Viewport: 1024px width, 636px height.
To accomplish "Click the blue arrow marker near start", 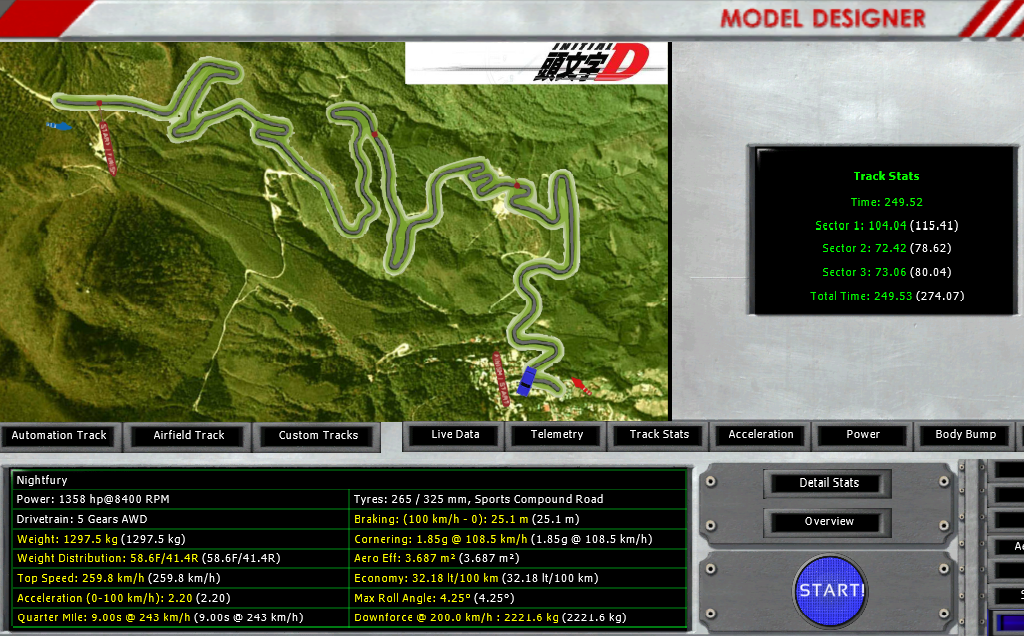I will tap(59, 125).
